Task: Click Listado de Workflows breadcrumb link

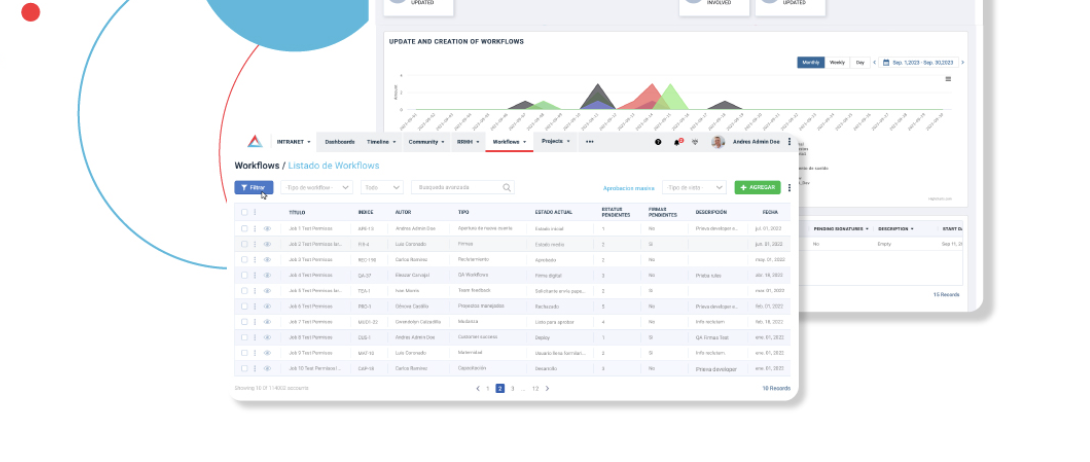Action: pyautogui.click(x=334, y=165)
